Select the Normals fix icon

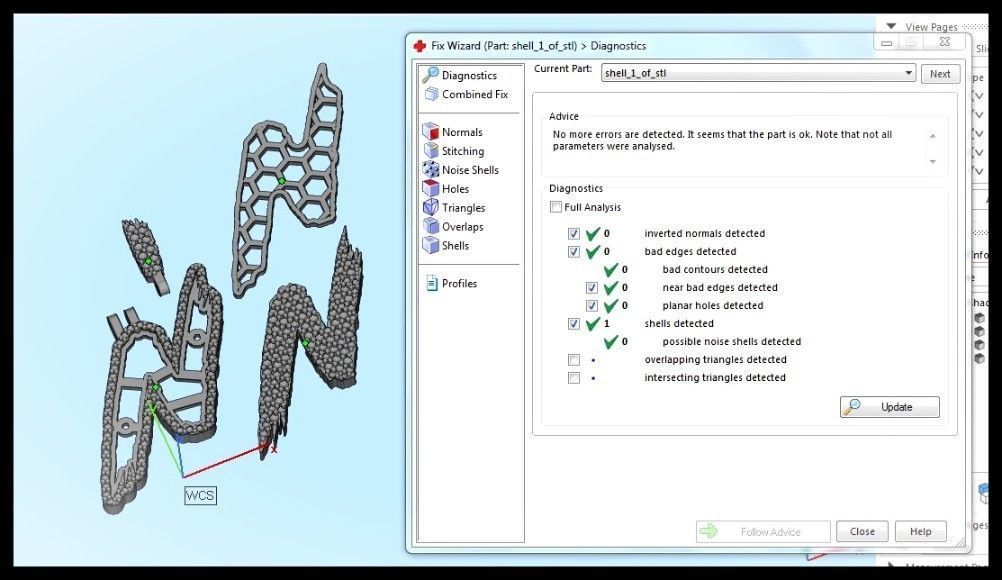coord(431,132)
